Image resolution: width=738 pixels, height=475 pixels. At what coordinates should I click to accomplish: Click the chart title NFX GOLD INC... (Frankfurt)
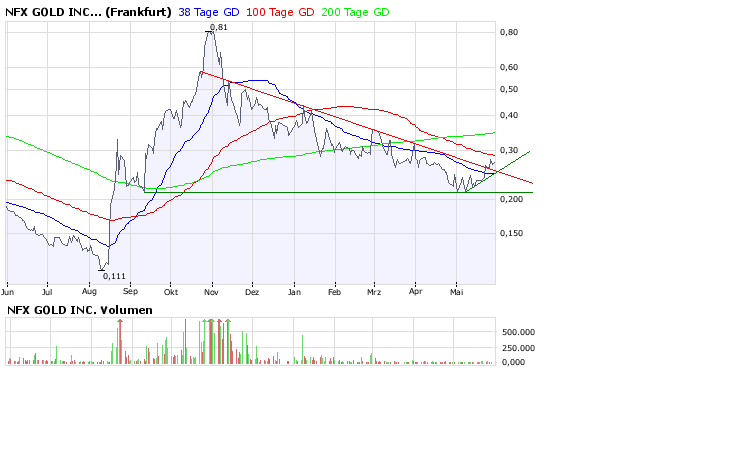[x=88, y=12]
